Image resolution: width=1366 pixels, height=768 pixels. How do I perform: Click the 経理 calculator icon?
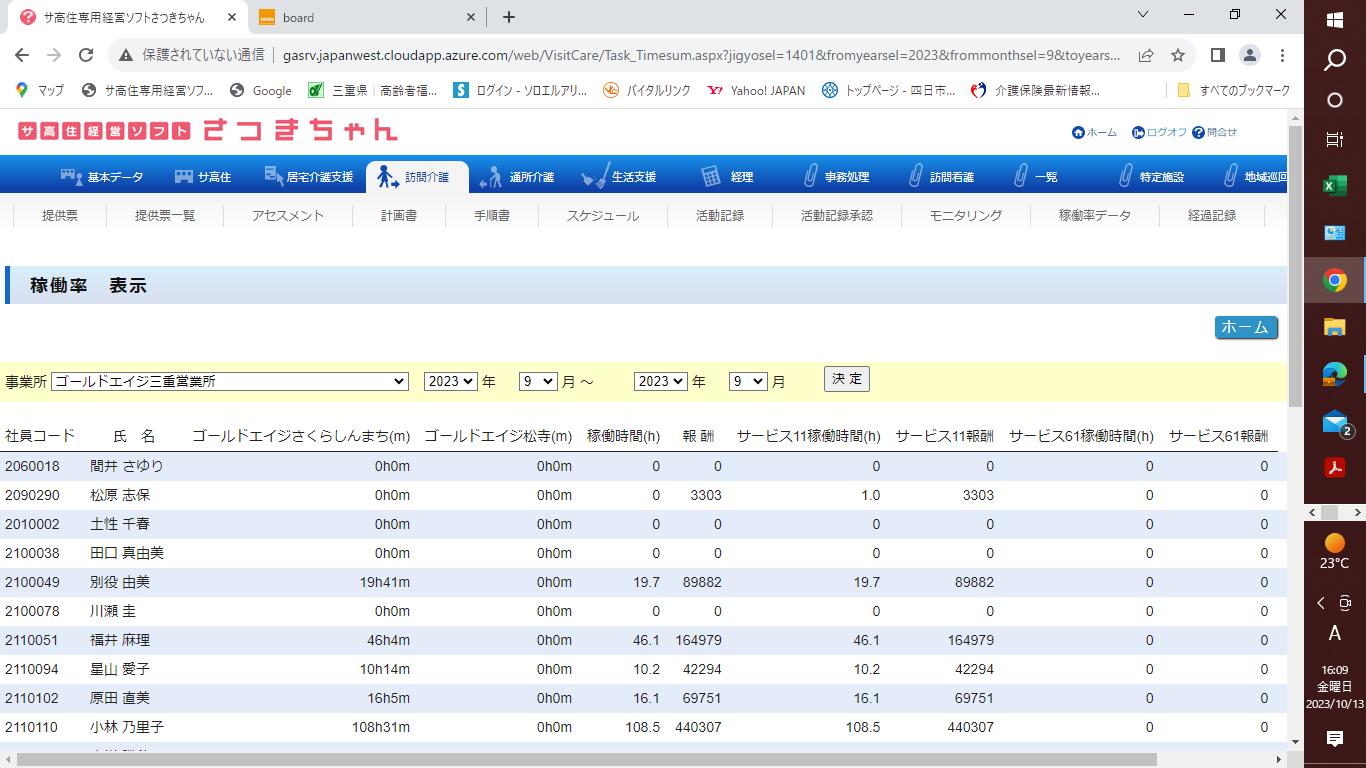tap(711, 176)
